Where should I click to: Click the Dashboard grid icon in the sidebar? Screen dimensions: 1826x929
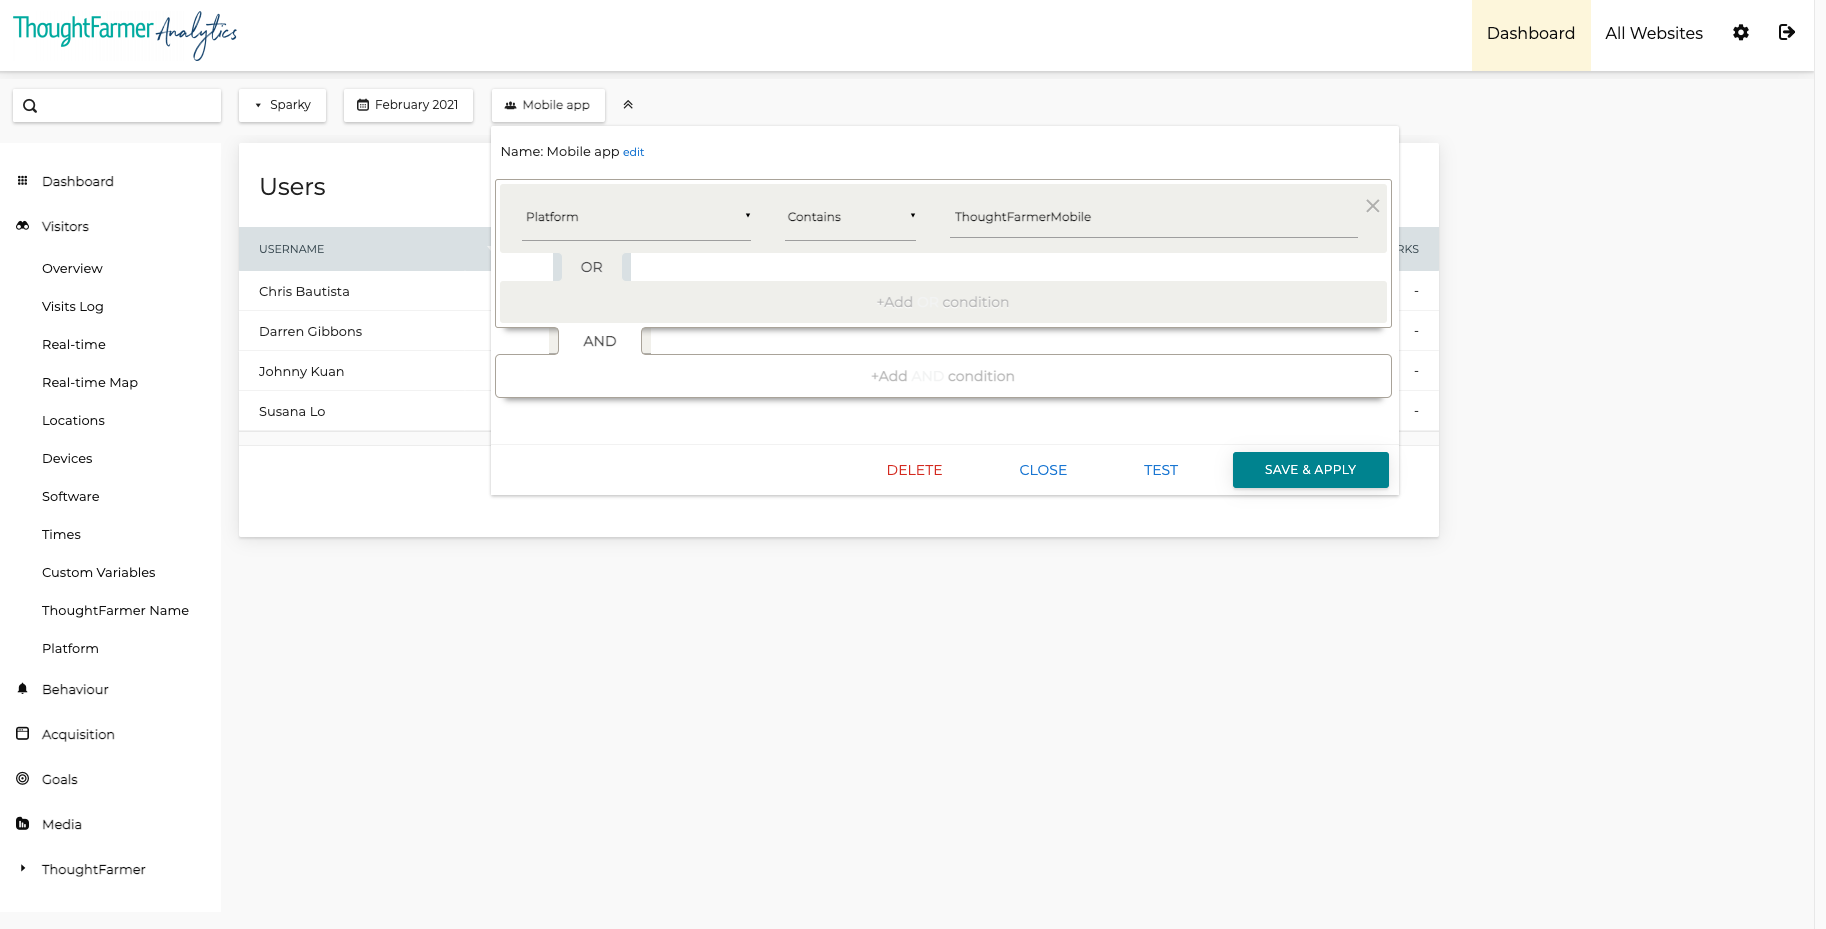(x=23, y=181)
